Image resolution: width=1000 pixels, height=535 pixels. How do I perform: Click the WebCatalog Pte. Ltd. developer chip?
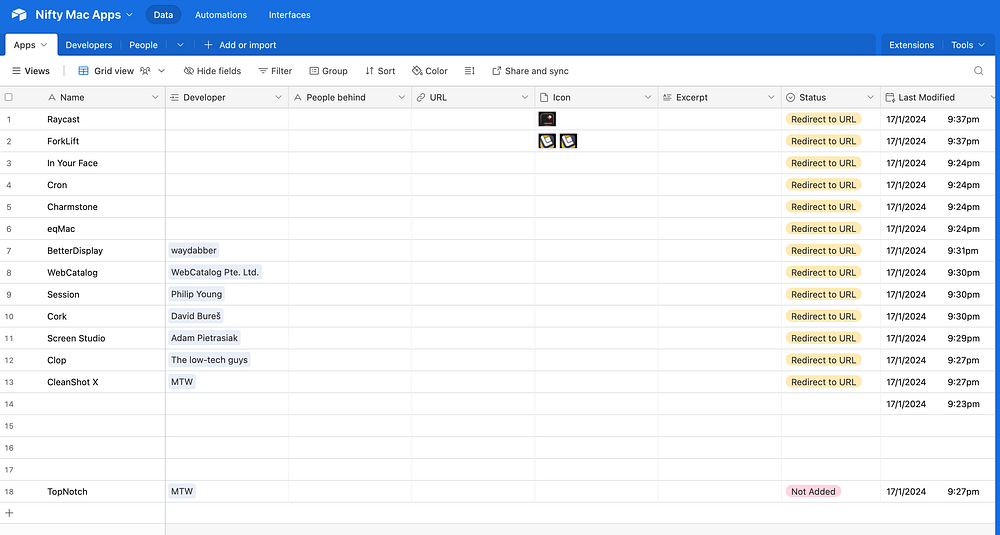point(215,272)
